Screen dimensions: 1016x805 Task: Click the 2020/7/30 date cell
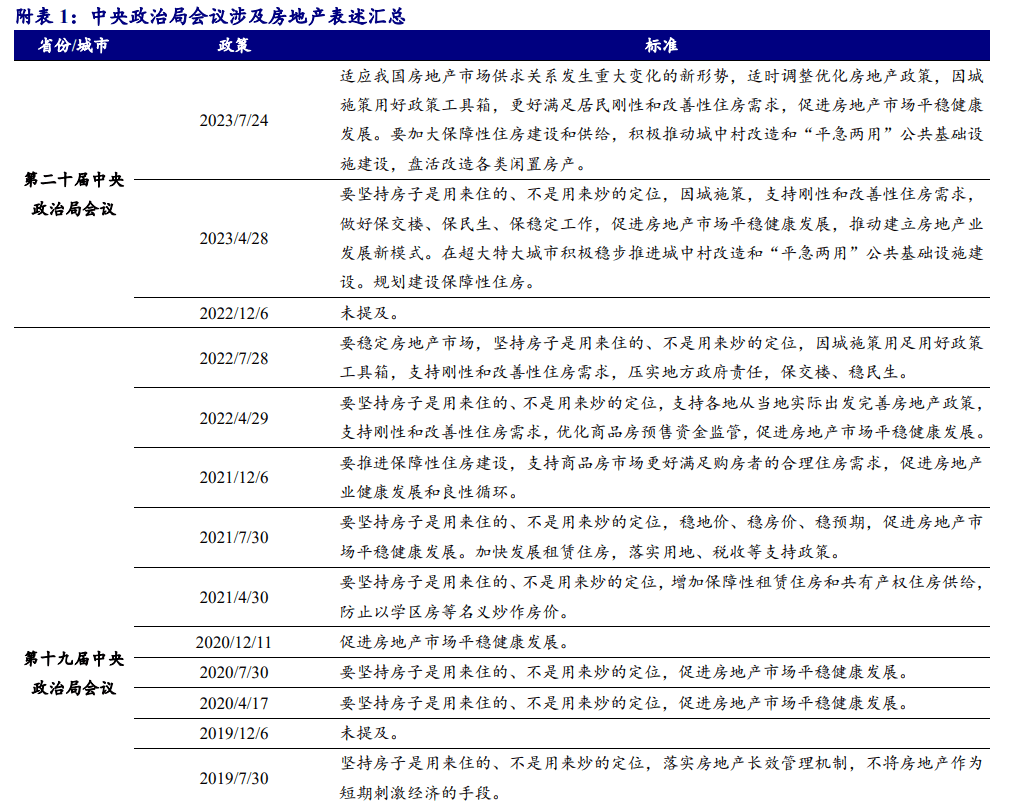point(234,672)
